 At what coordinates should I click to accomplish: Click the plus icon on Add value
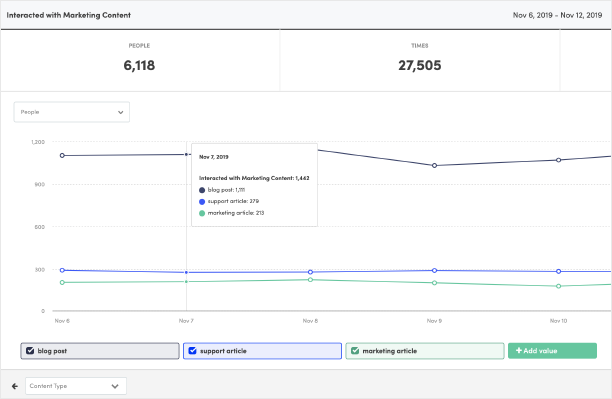519,351
